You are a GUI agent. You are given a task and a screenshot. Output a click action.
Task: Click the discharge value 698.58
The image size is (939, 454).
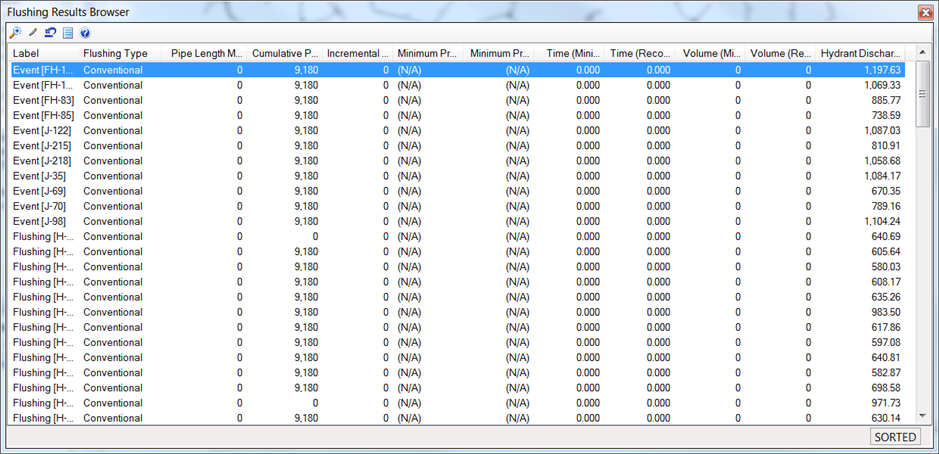(886, 388)
